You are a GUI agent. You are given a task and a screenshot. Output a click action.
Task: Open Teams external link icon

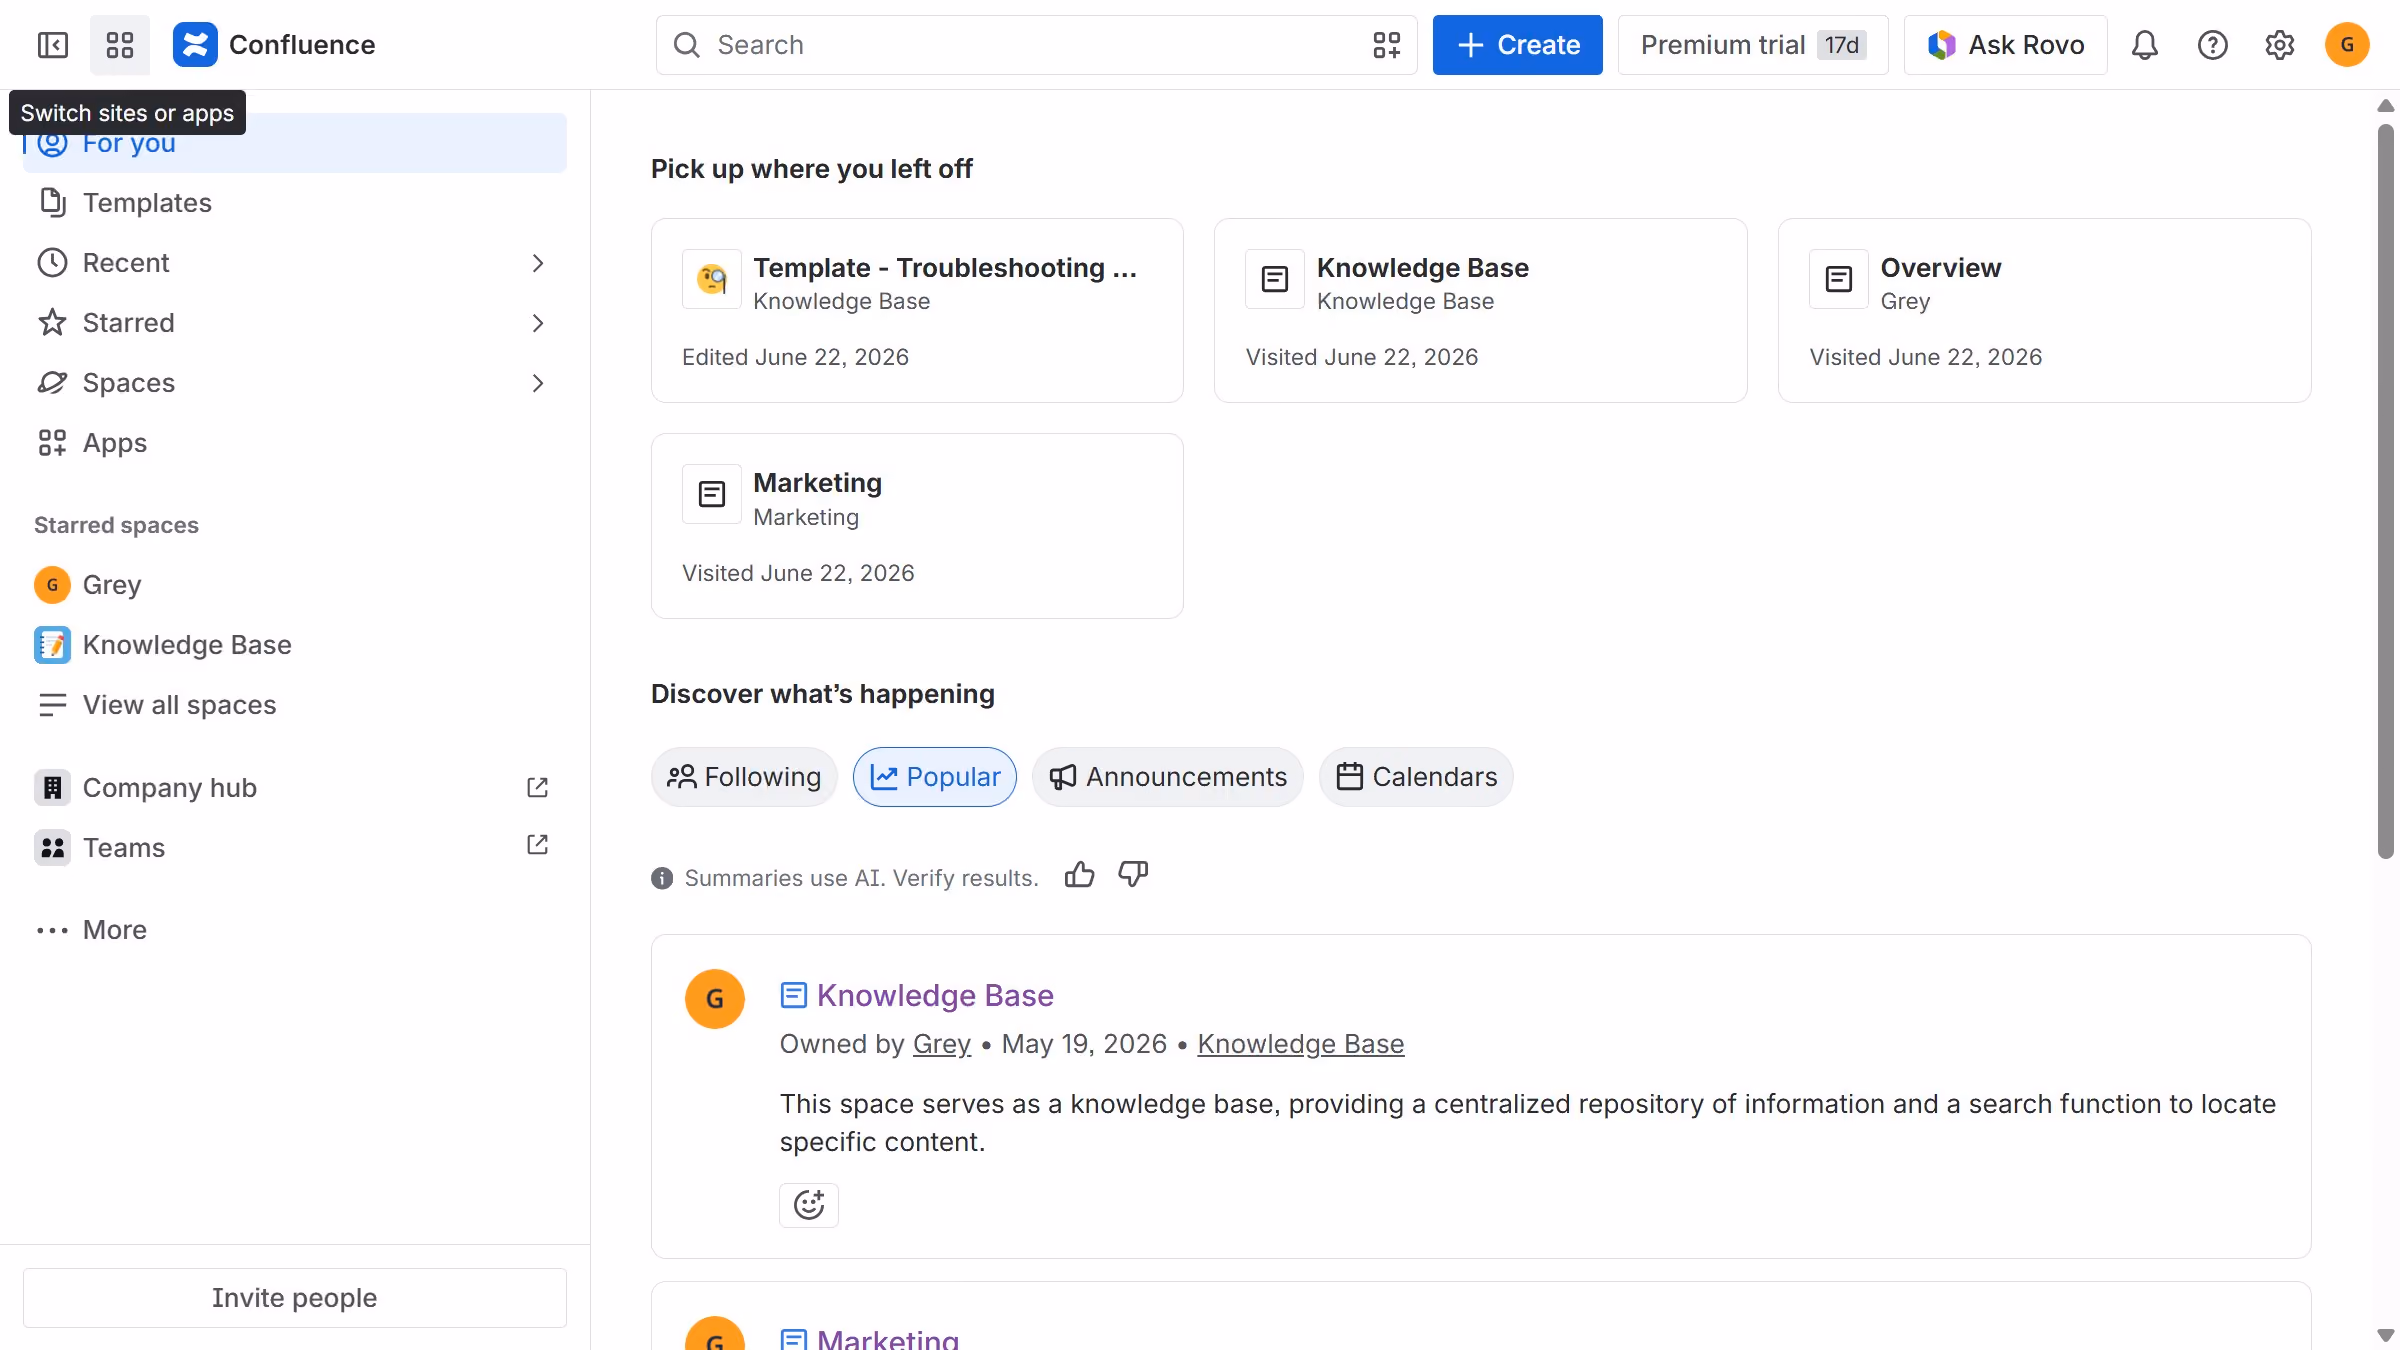click(x=537, y=845)
